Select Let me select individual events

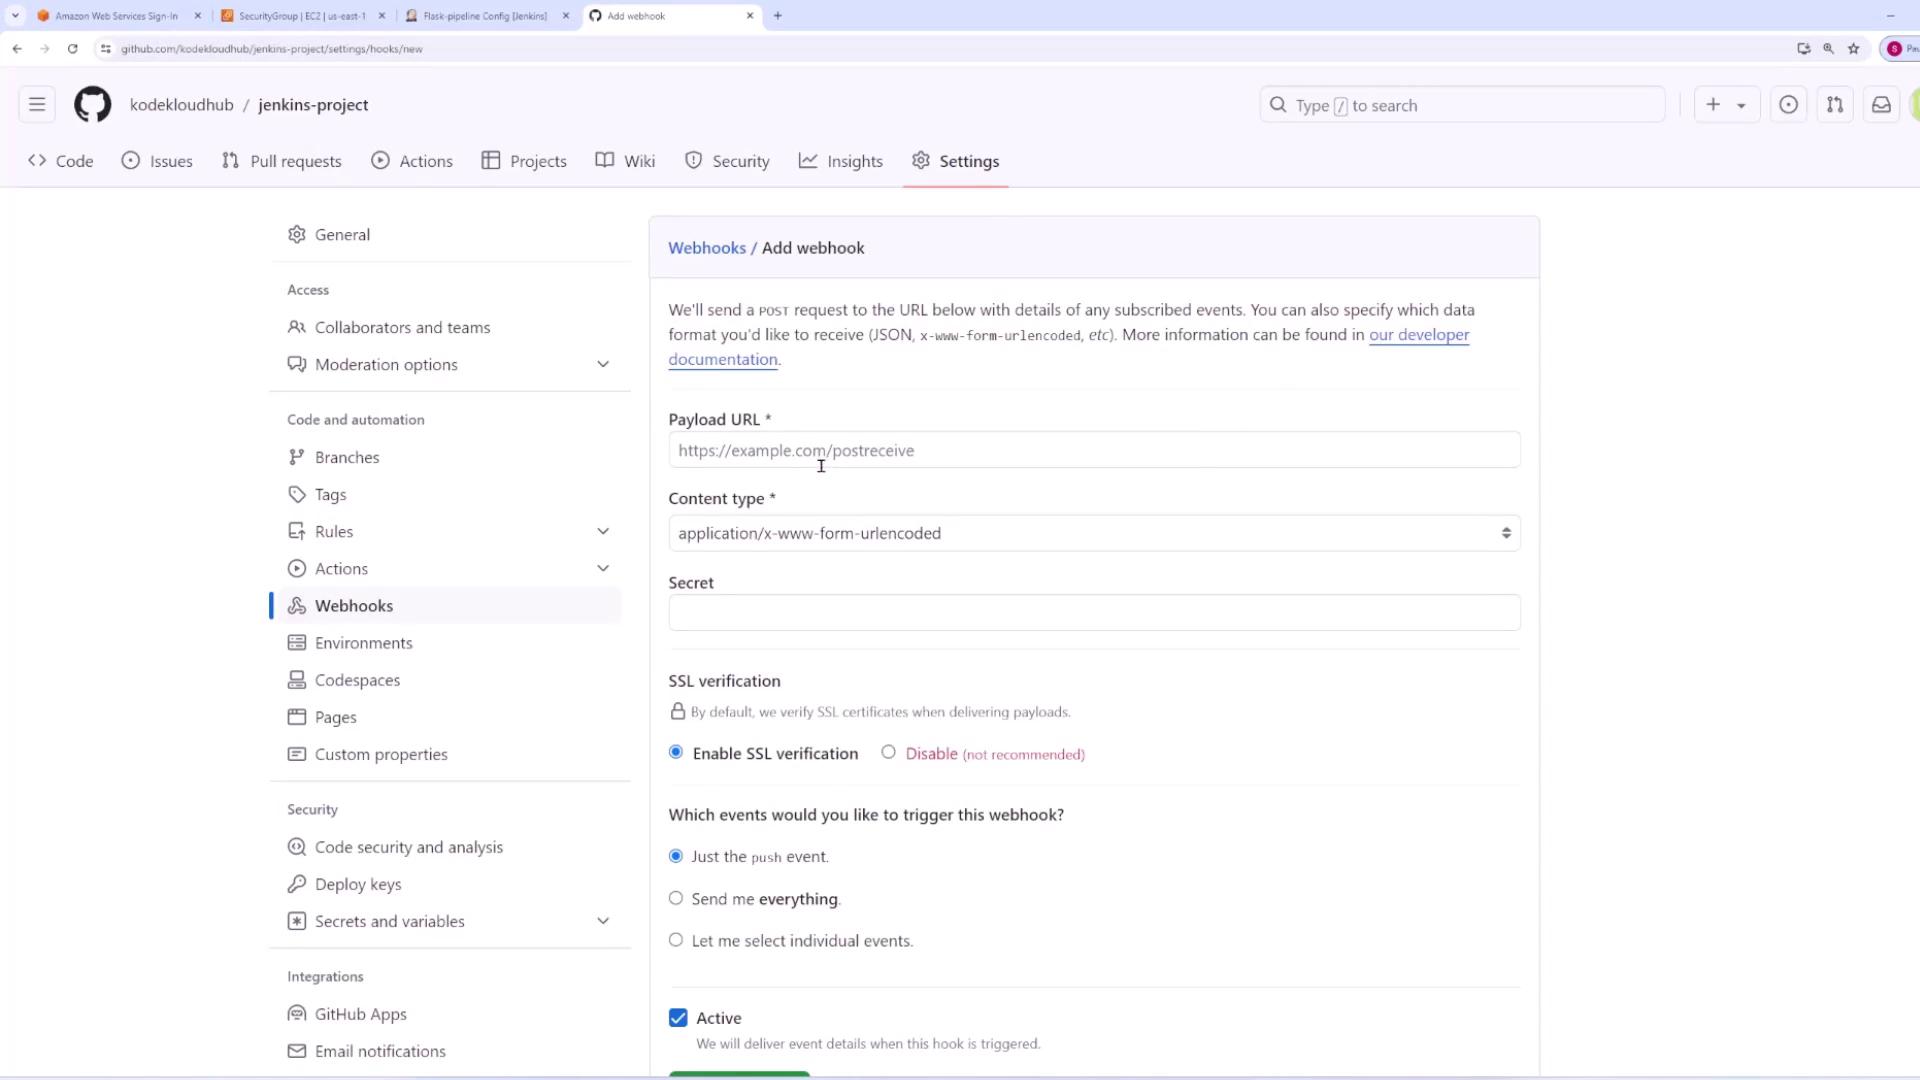coord(676,940)
